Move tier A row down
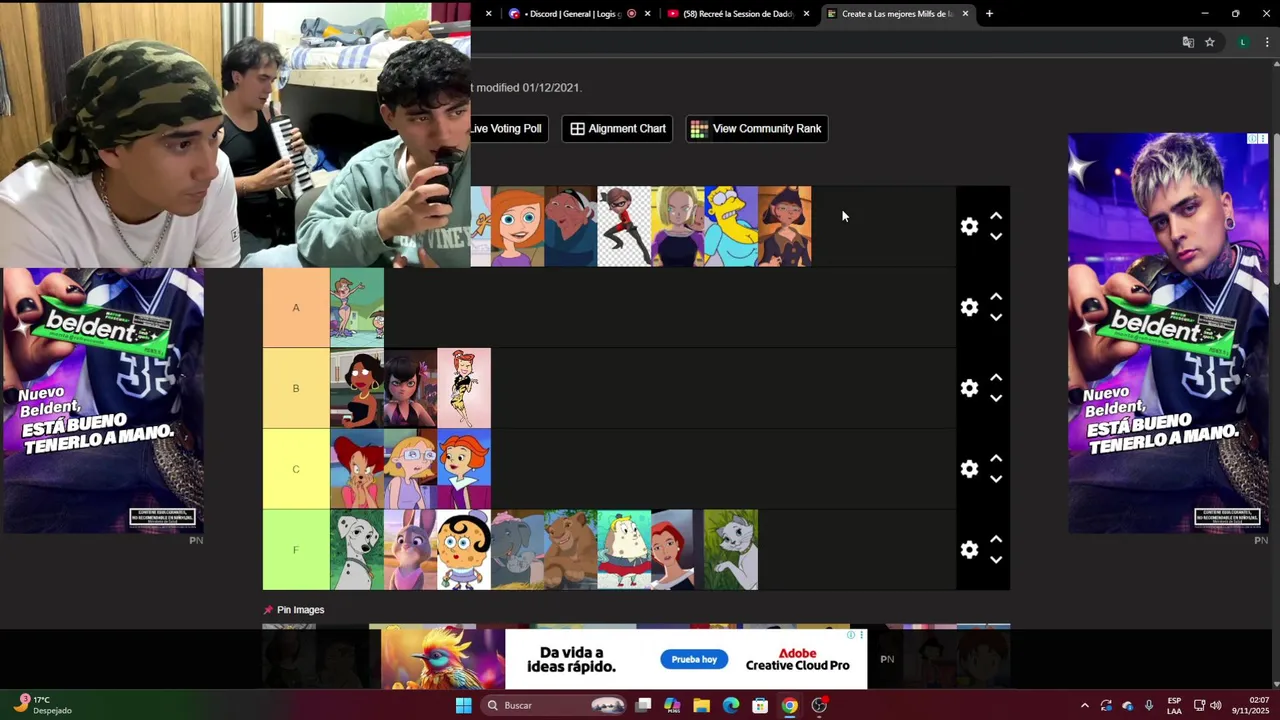Image resolution: width=1280 pixels, height=720 pixels. (x=996, y=318)
